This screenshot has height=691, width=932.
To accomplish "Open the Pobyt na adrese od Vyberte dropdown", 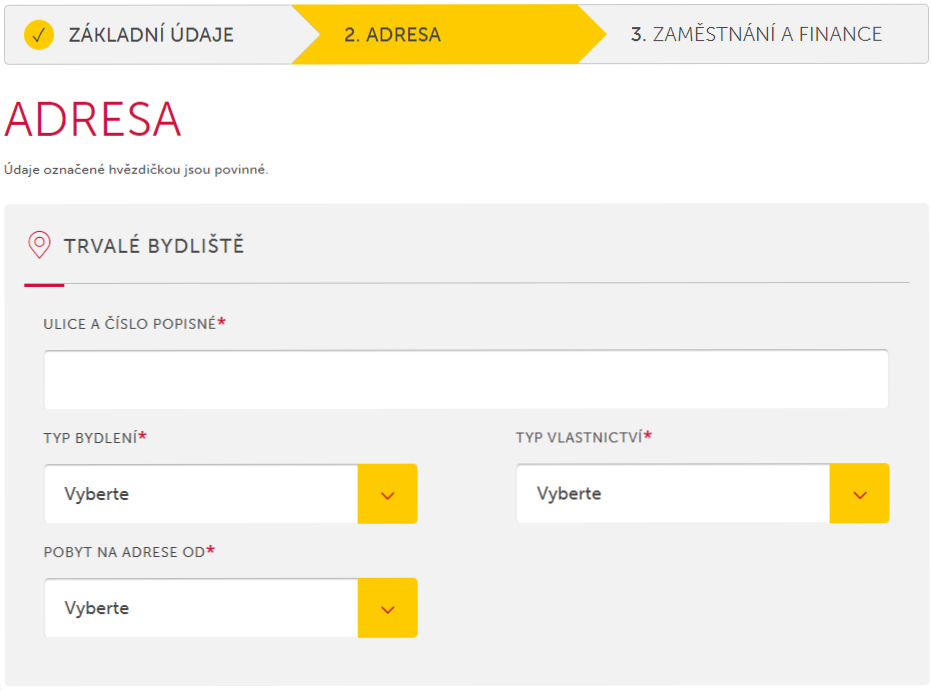I will (201, 608).
